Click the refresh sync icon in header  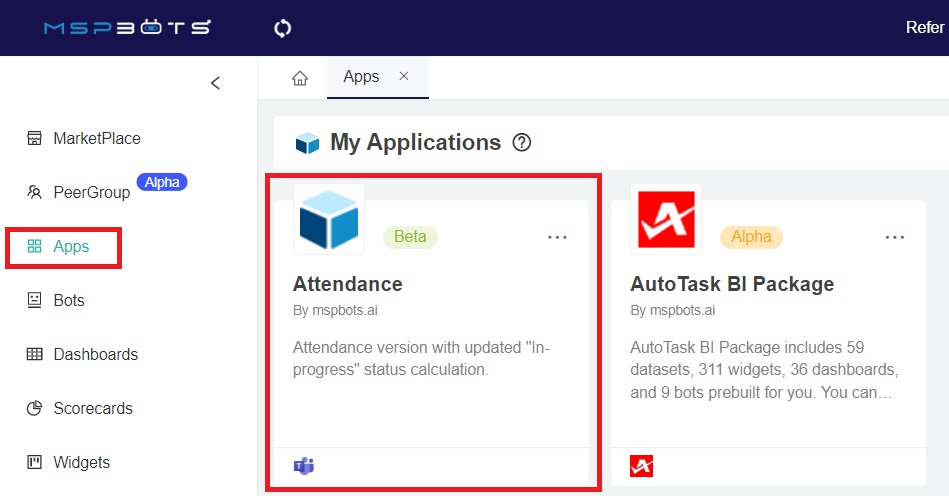pos(283,28)
